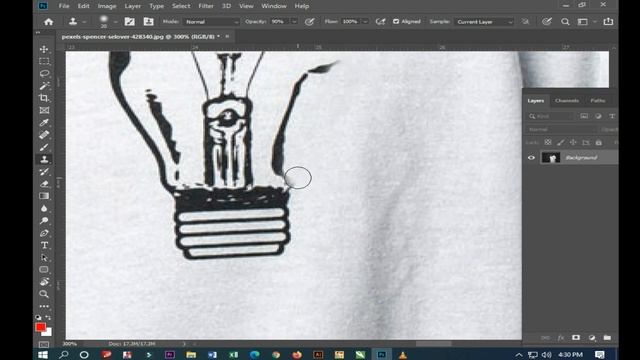
Task: Select the Healing Brush tool
Action: [44, 135]
